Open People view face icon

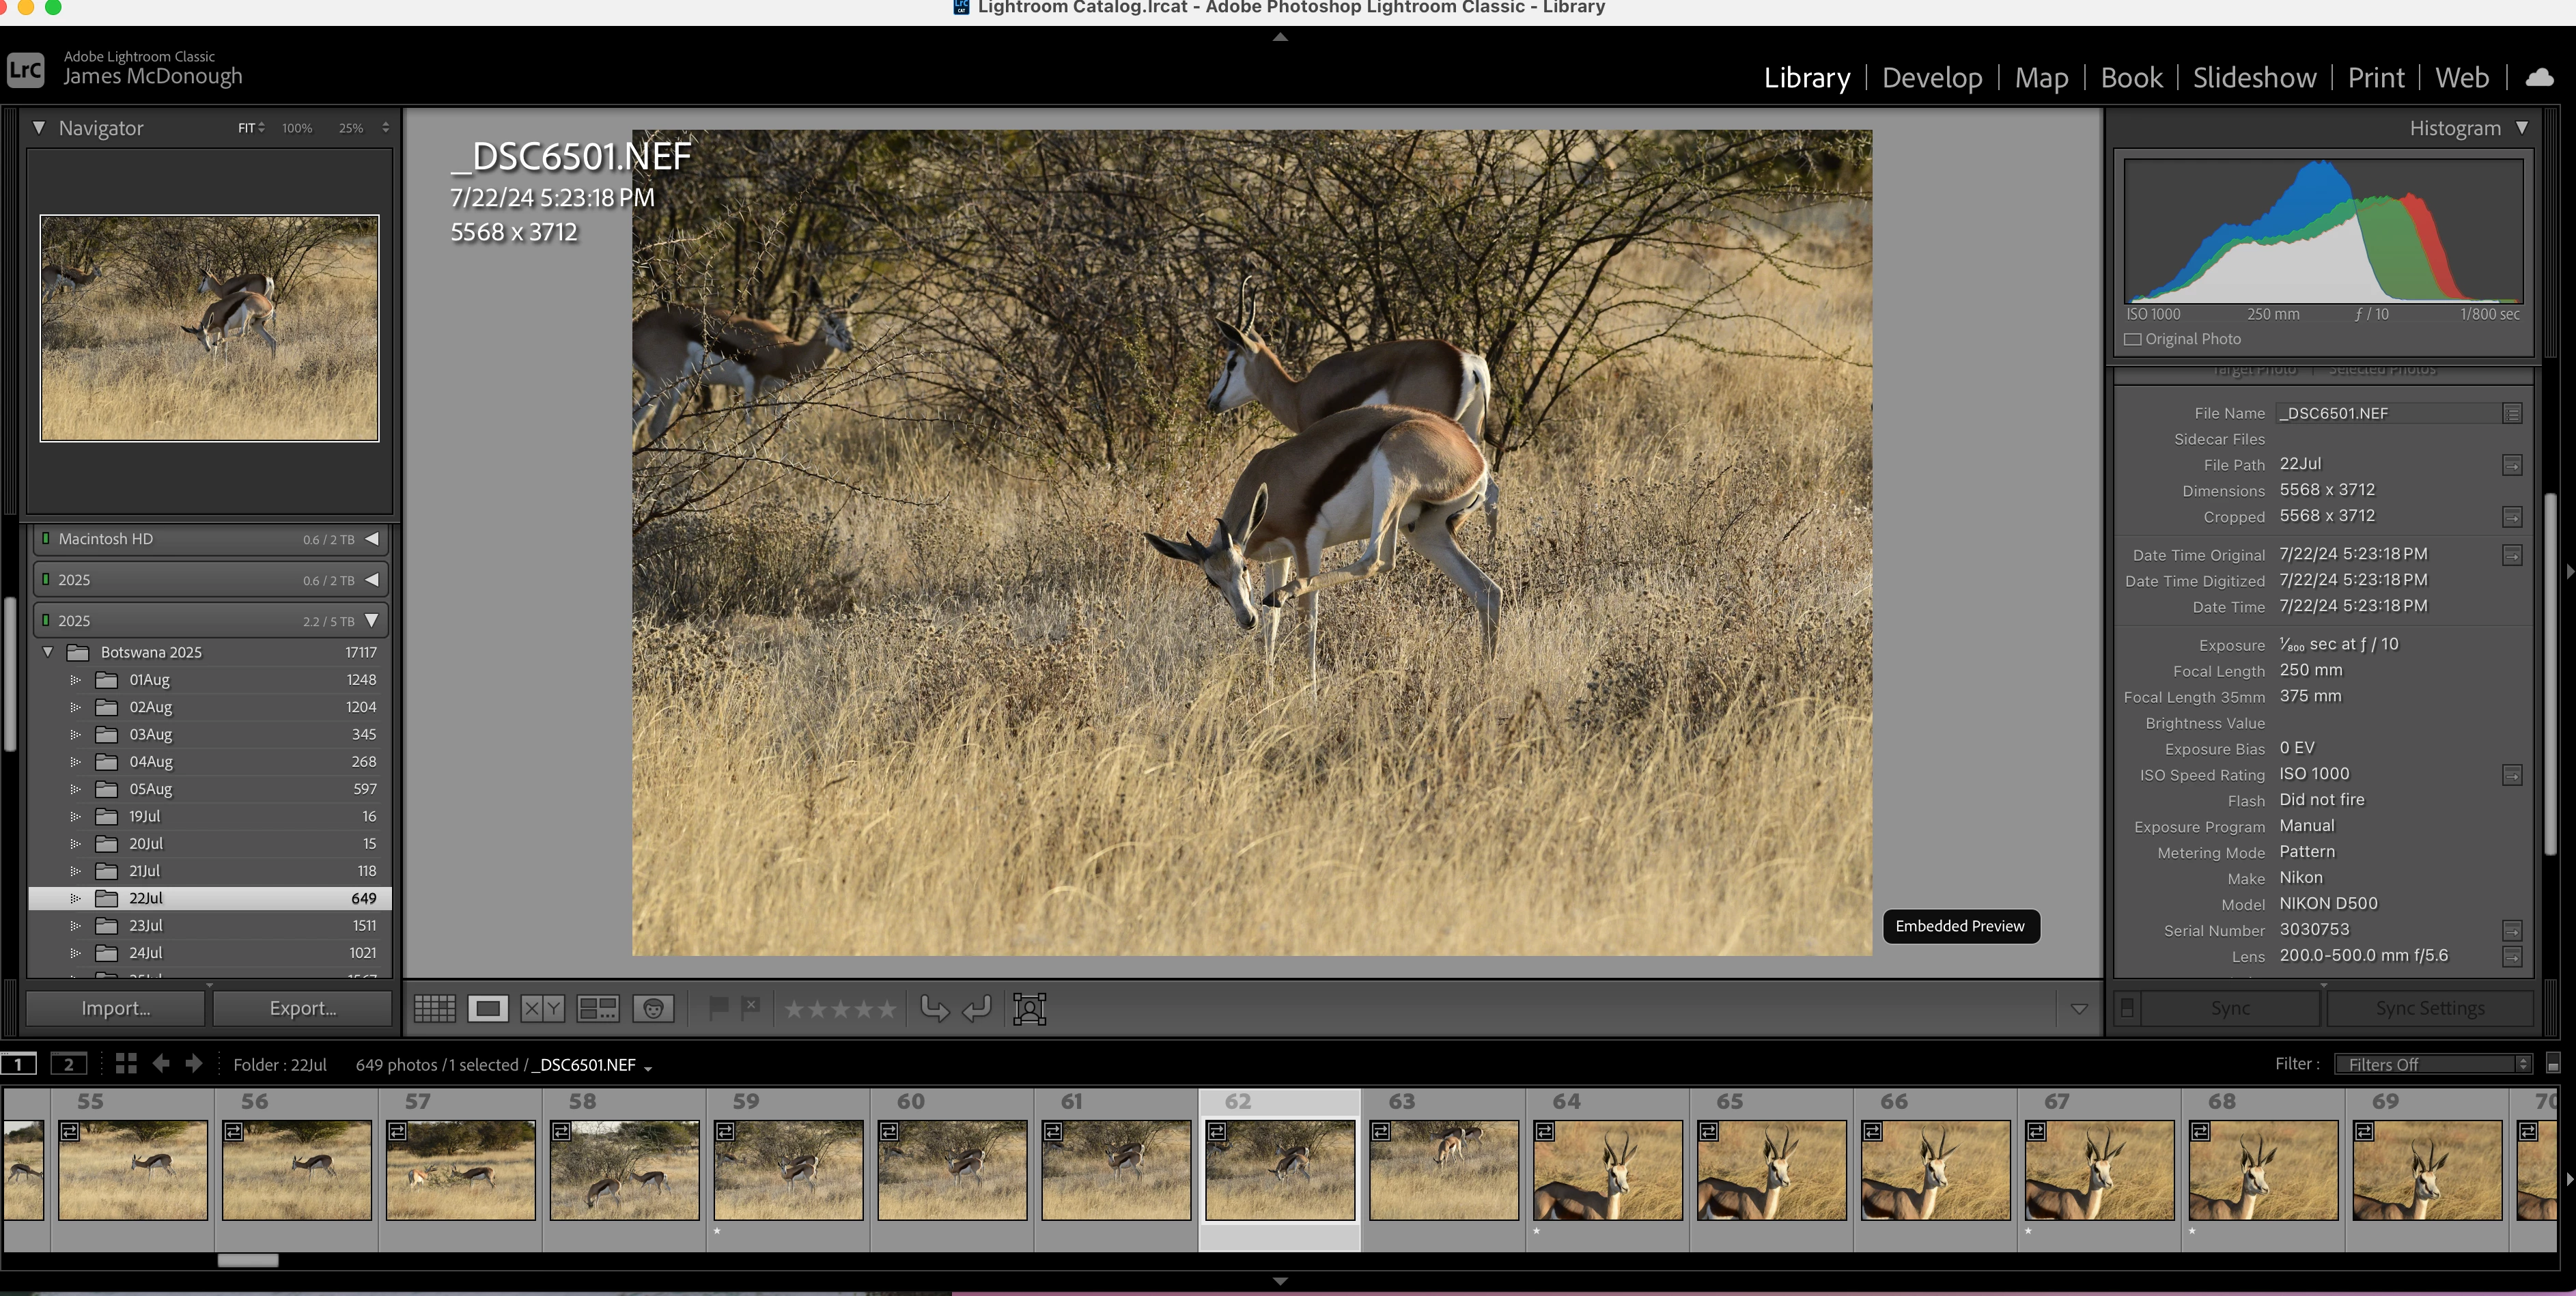[x=653, y=1008]
